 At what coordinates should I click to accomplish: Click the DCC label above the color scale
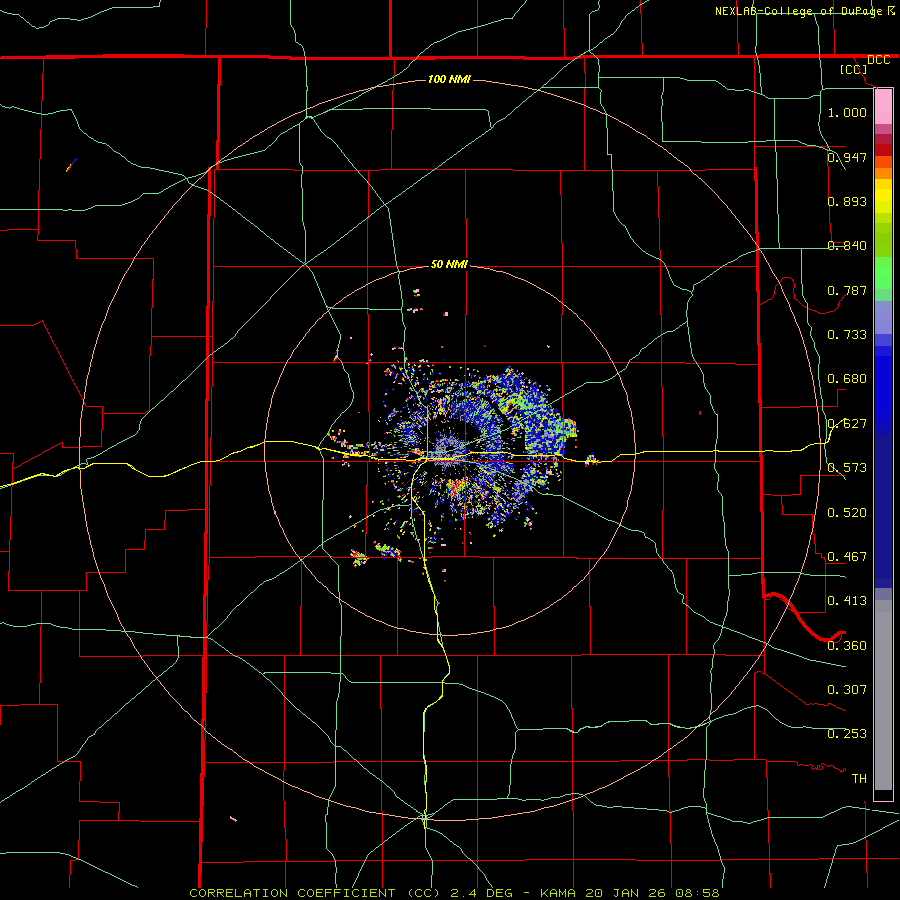[x=878, y=60]
